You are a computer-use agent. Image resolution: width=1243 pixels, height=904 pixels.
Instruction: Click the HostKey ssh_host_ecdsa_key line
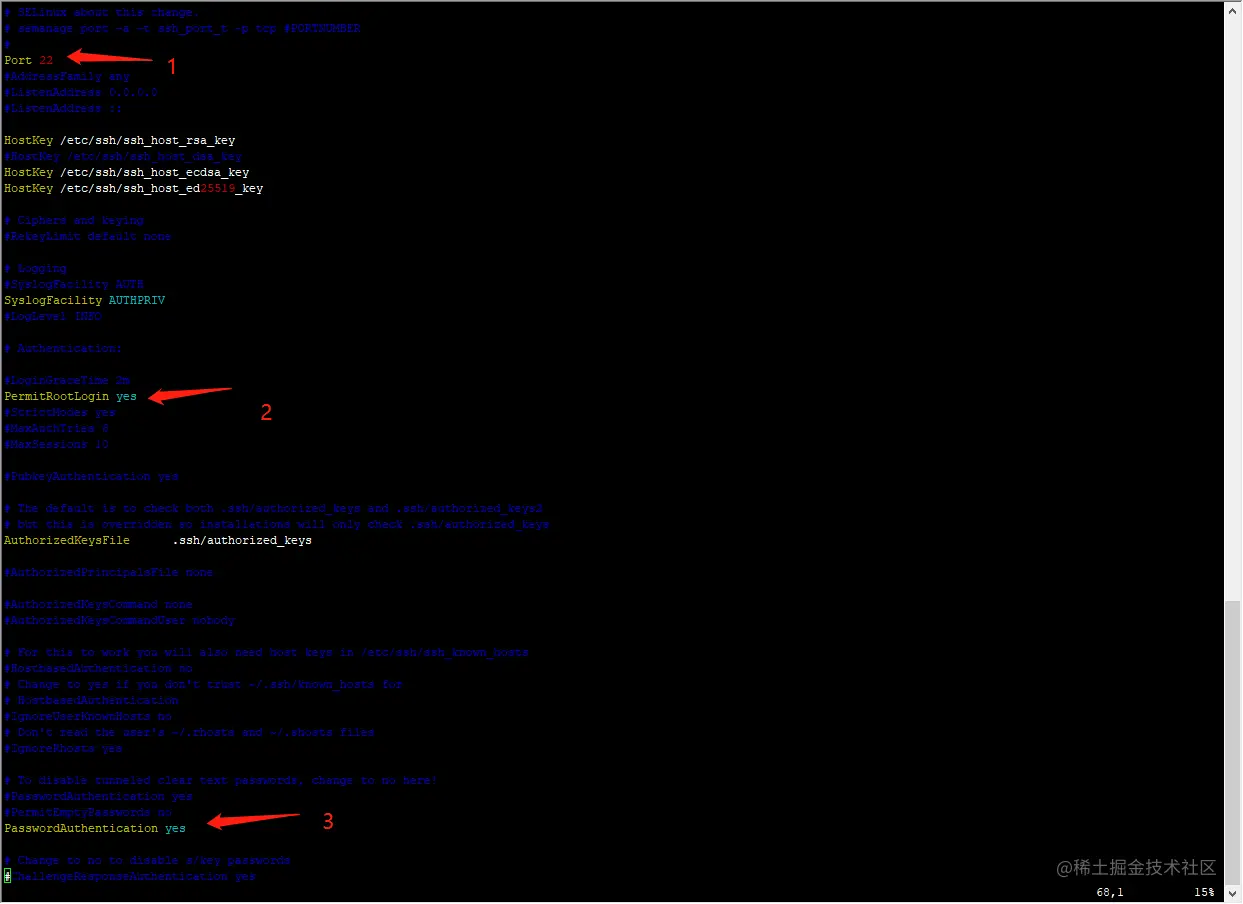click(x=126, y=173)
